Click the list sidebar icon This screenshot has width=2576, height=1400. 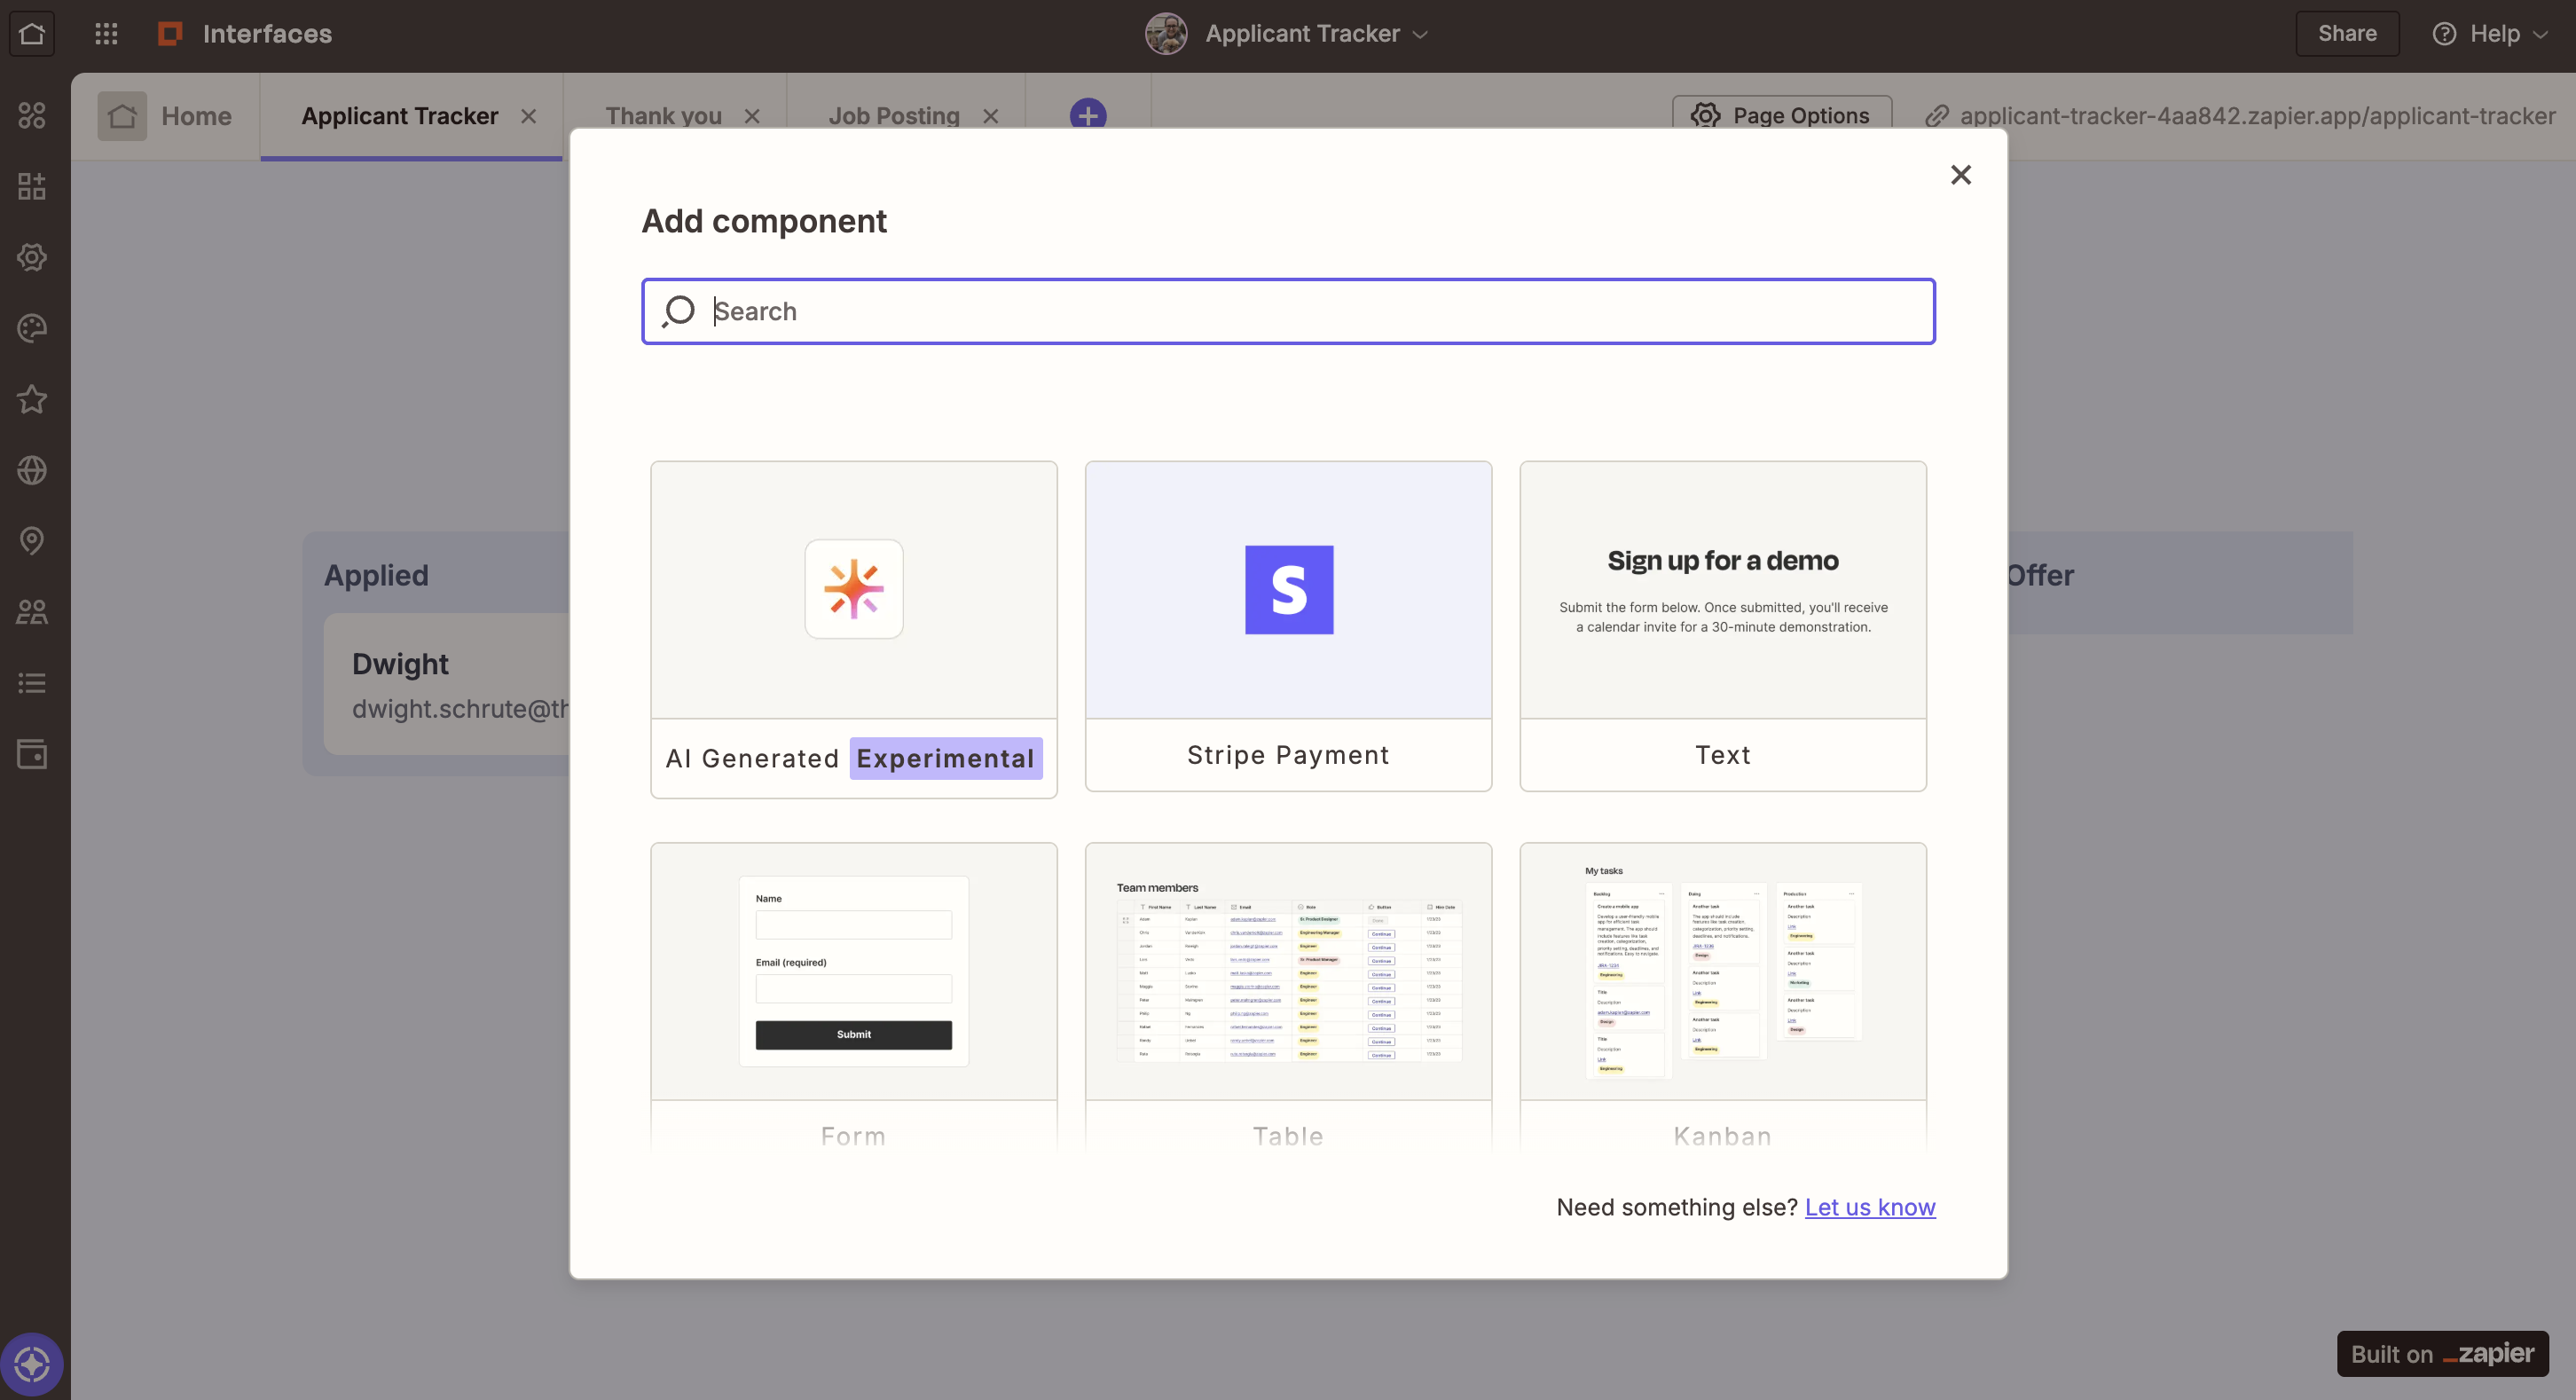click(32, 683)
